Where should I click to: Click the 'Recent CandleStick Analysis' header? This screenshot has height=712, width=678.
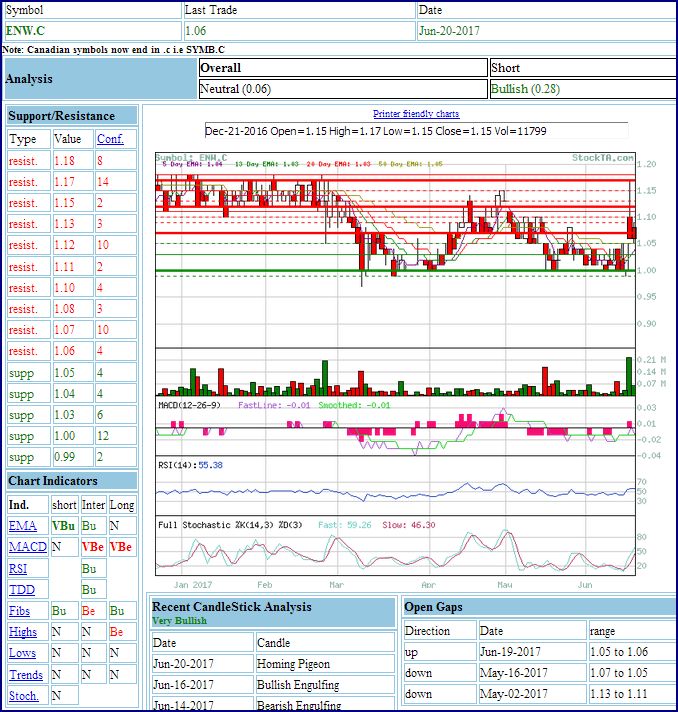tap(232, 607)
